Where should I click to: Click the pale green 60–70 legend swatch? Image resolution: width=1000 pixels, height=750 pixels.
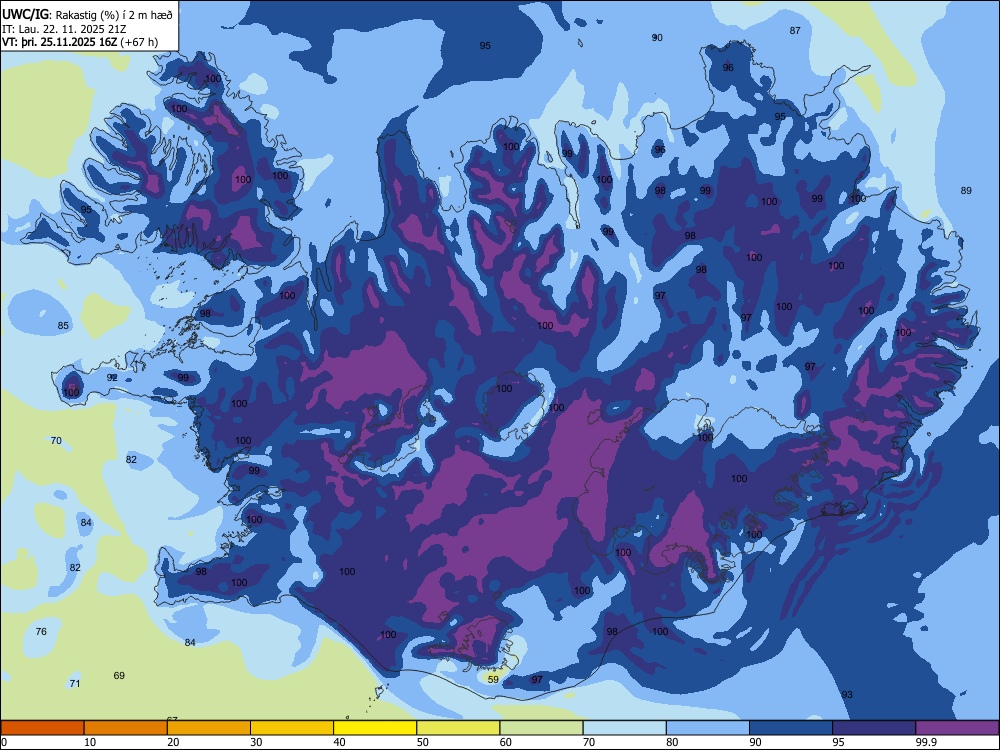[541, 728]
